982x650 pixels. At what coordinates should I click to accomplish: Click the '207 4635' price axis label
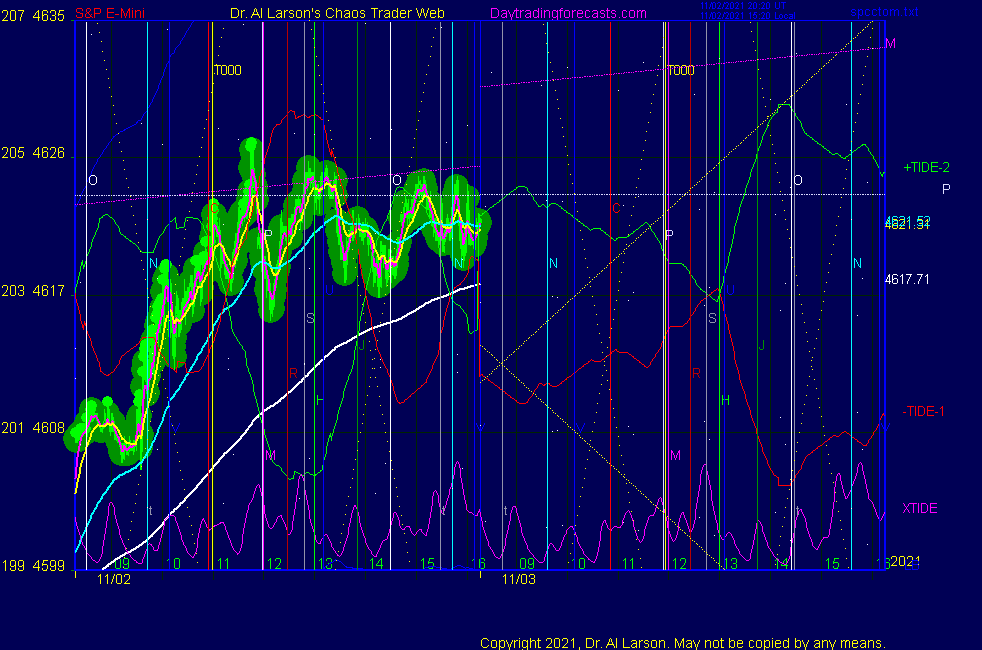coord(33,16)
